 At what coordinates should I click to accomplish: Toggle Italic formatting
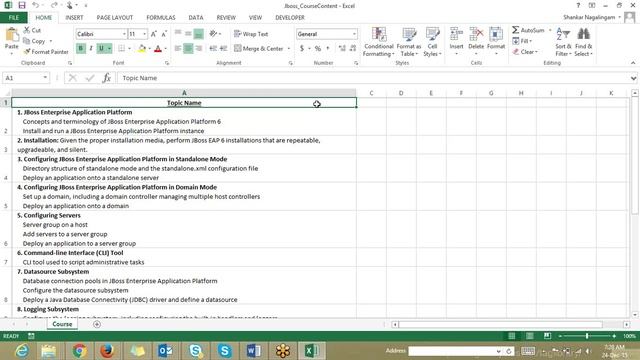91,49
